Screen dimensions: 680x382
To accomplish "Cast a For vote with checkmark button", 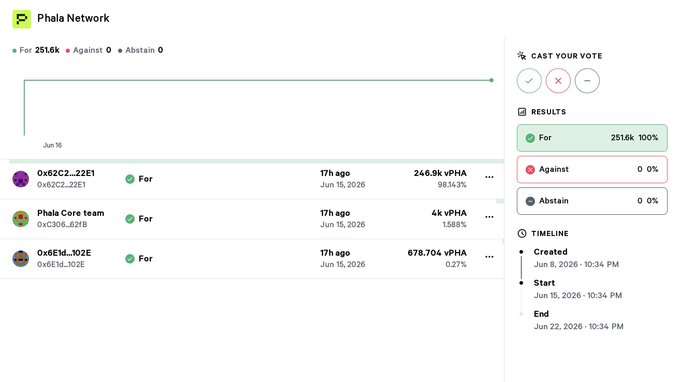I will point(529,81).
